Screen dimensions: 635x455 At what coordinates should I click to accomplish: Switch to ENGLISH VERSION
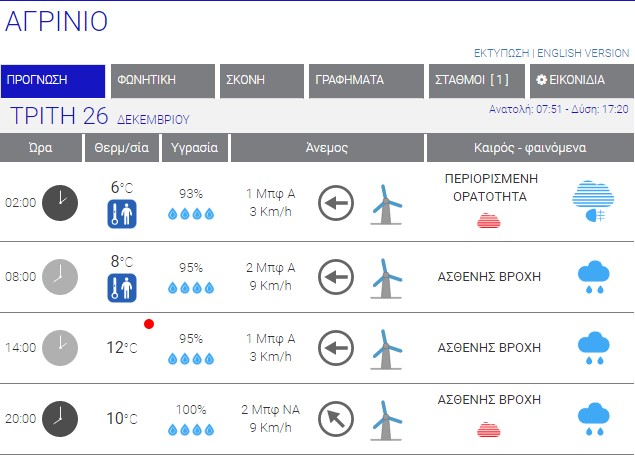[x=584, y=52]
